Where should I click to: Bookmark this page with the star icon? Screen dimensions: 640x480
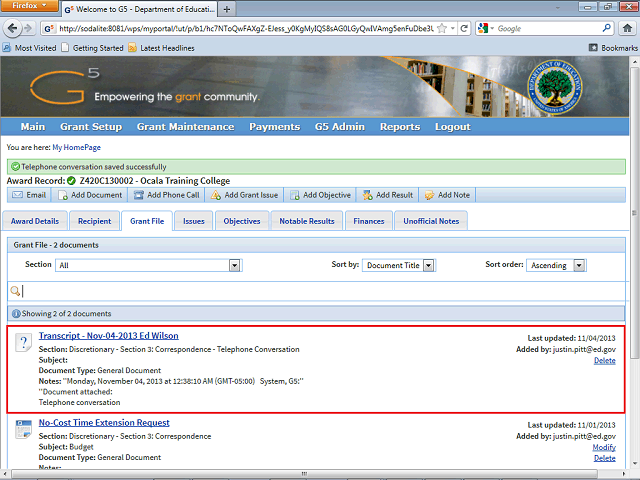(442, 28)
